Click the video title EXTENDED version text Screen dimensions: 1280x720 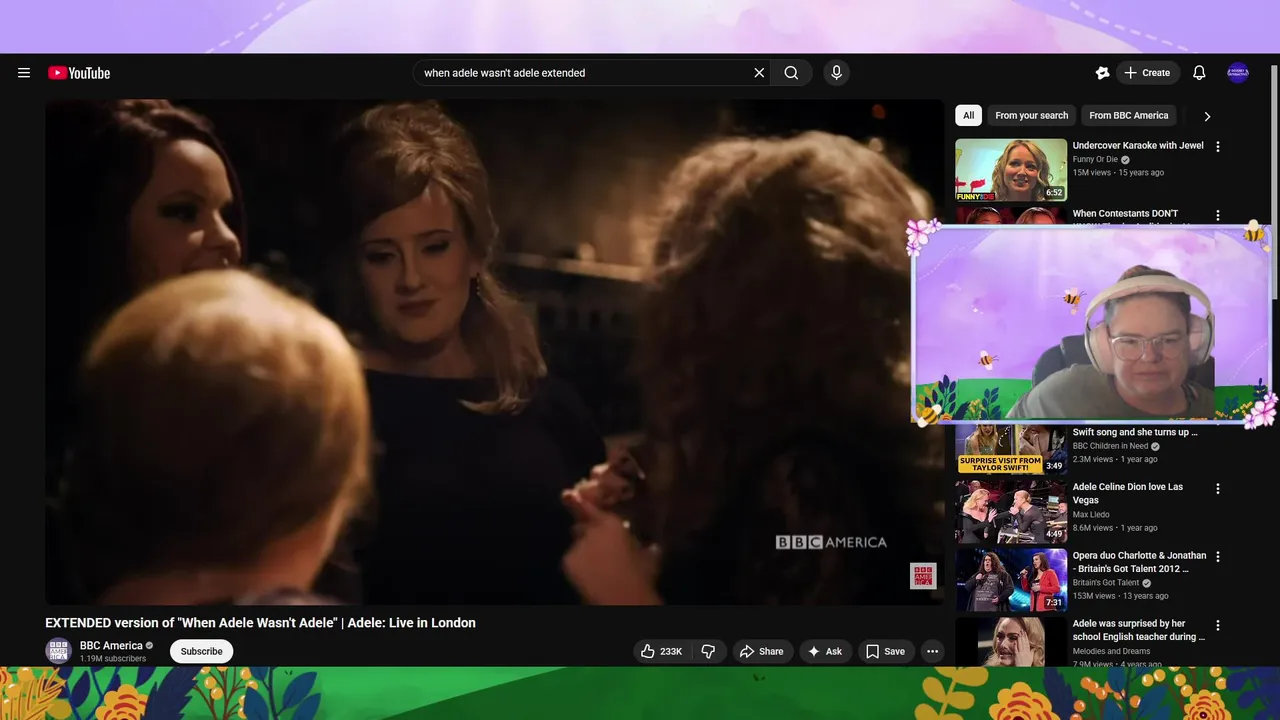tap(260, 623)
